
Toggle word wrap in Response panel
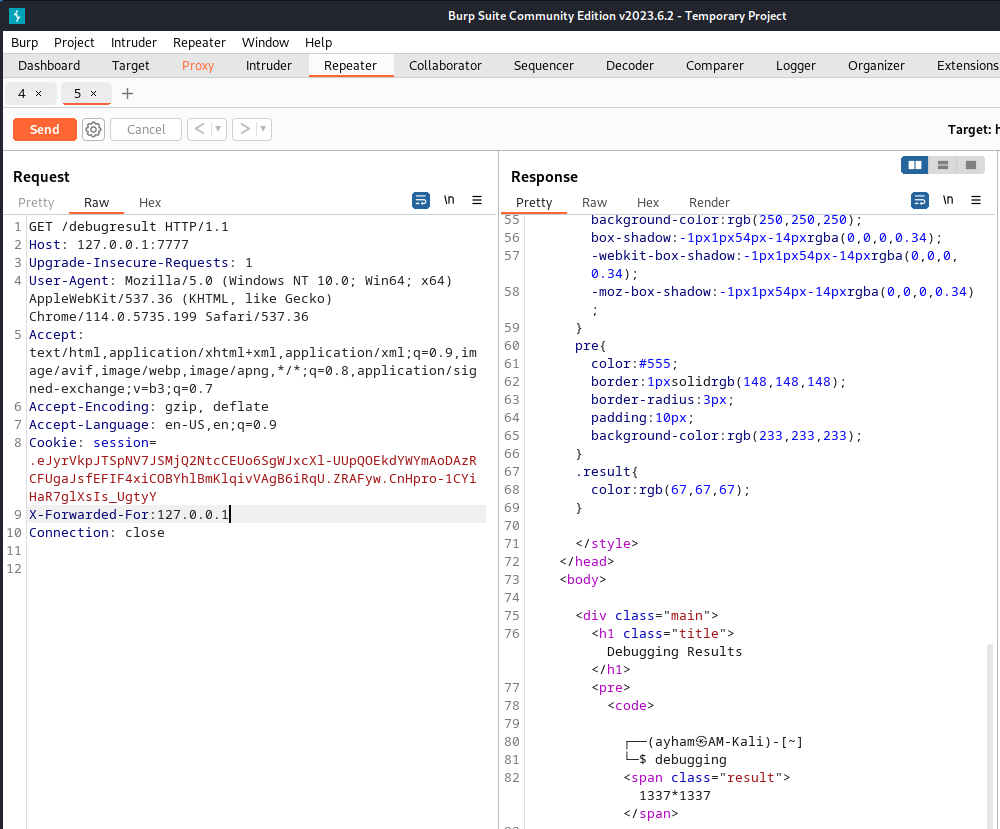pos(920,200)
